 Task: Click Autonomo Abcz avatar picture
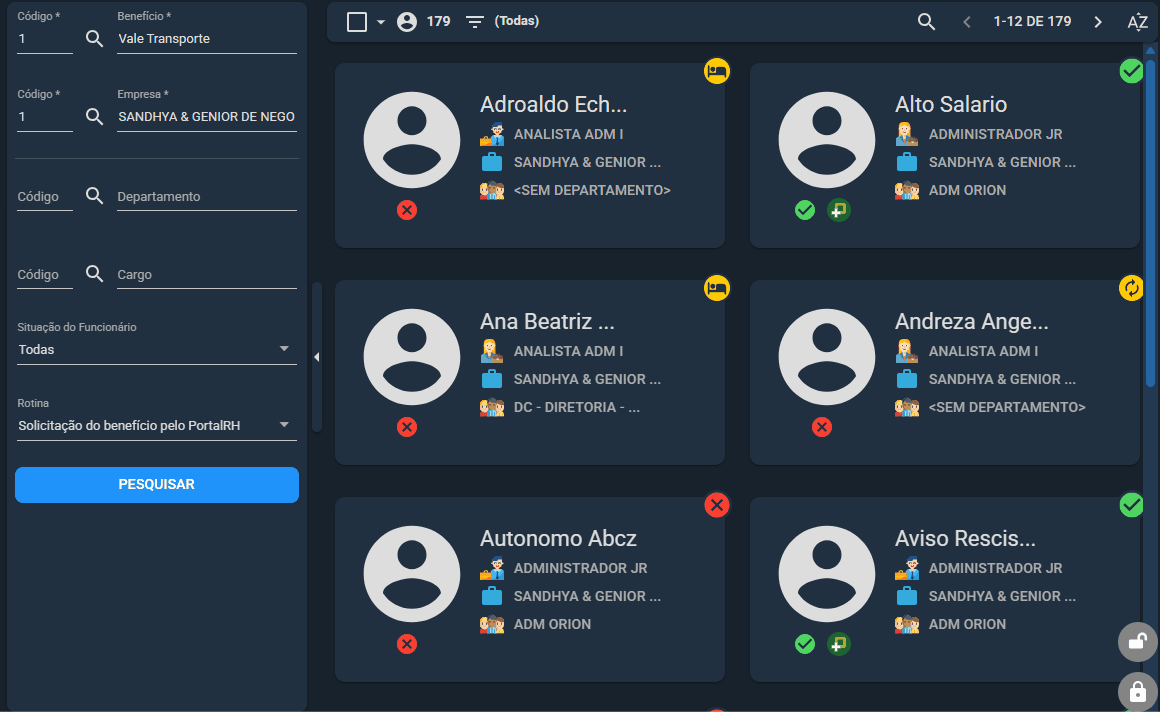412,574
